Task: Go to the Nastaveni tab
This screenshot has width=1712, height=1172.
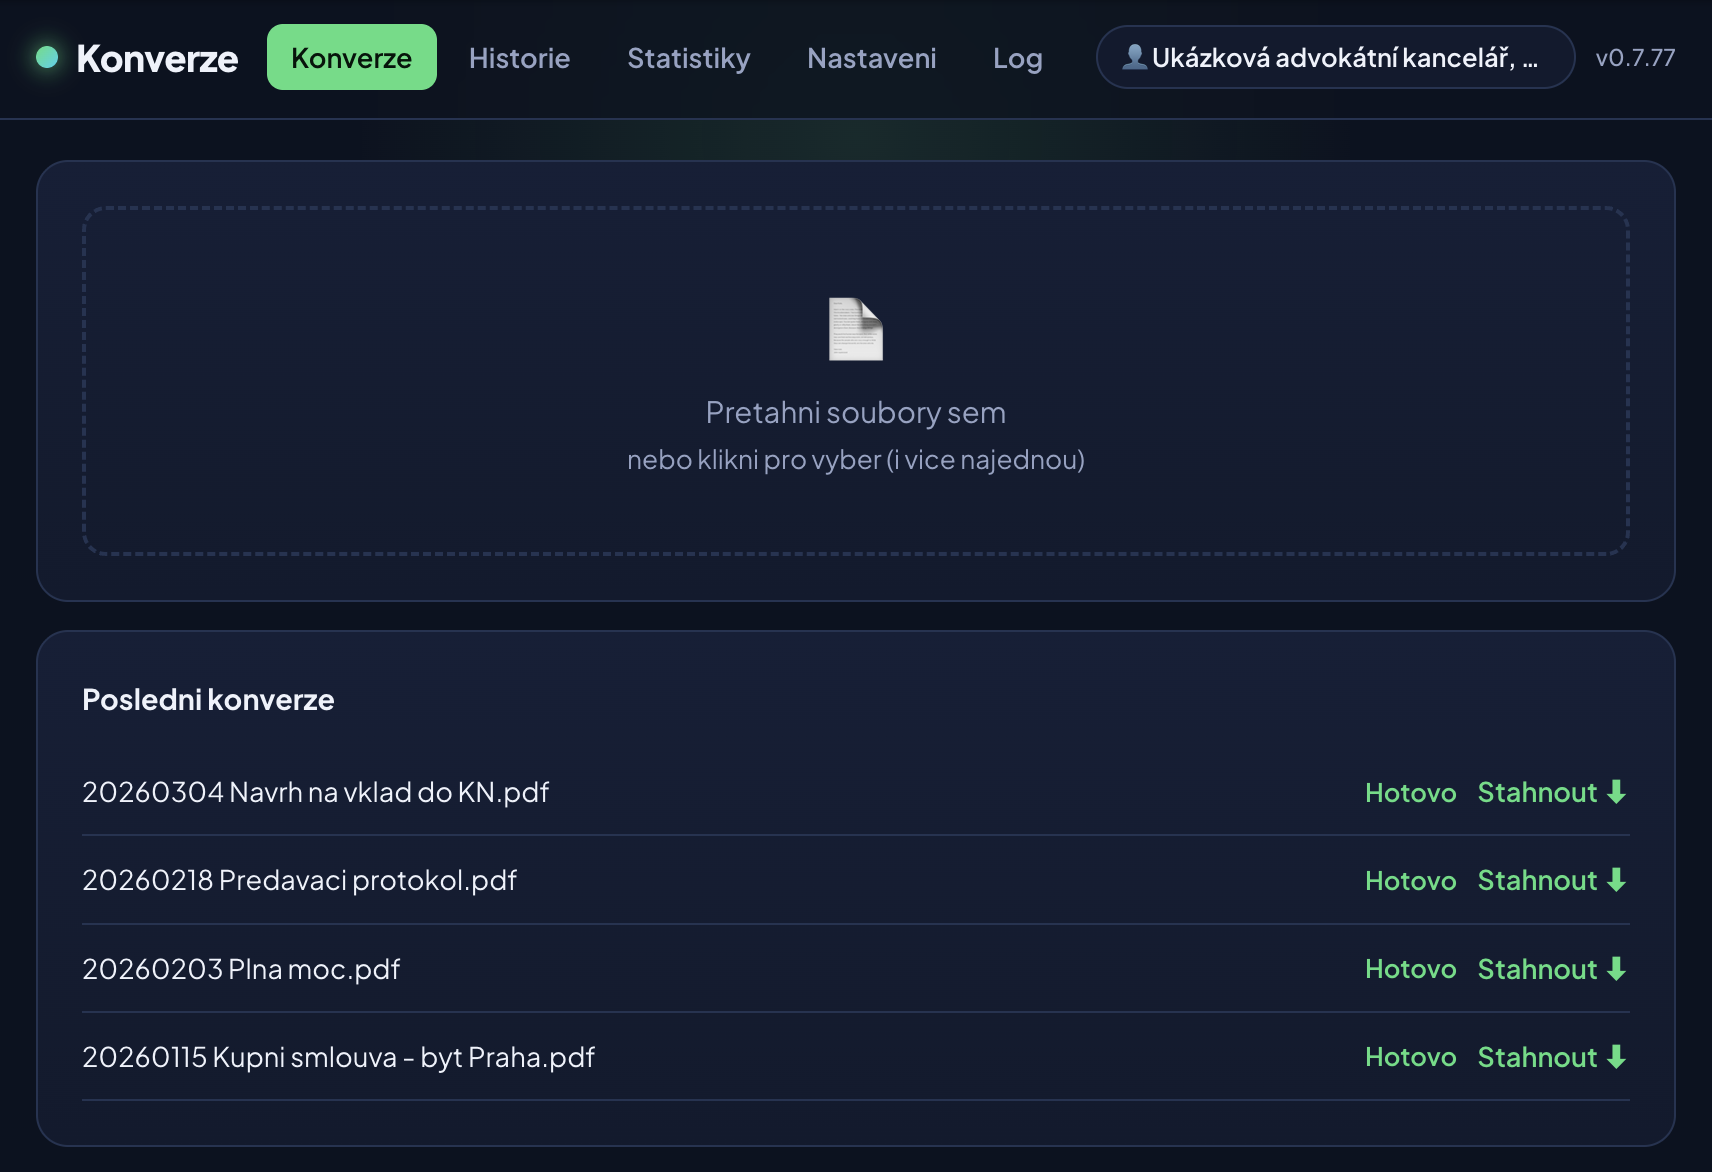Action: coord(871,58)
